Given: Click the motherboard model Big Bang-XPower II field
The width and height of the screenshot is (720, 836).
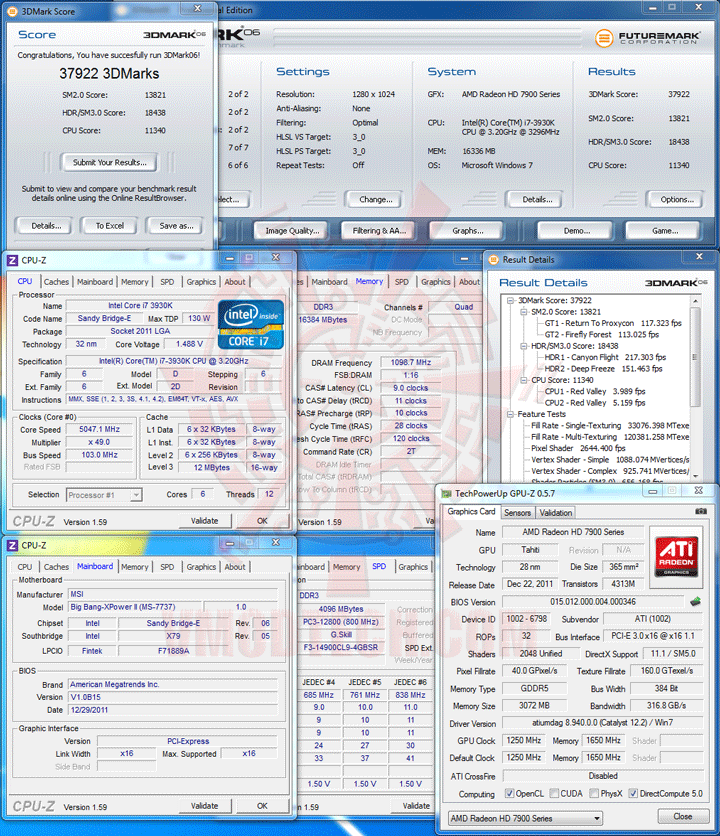Looking at the screenshot, I should click(x=135, y=607).
